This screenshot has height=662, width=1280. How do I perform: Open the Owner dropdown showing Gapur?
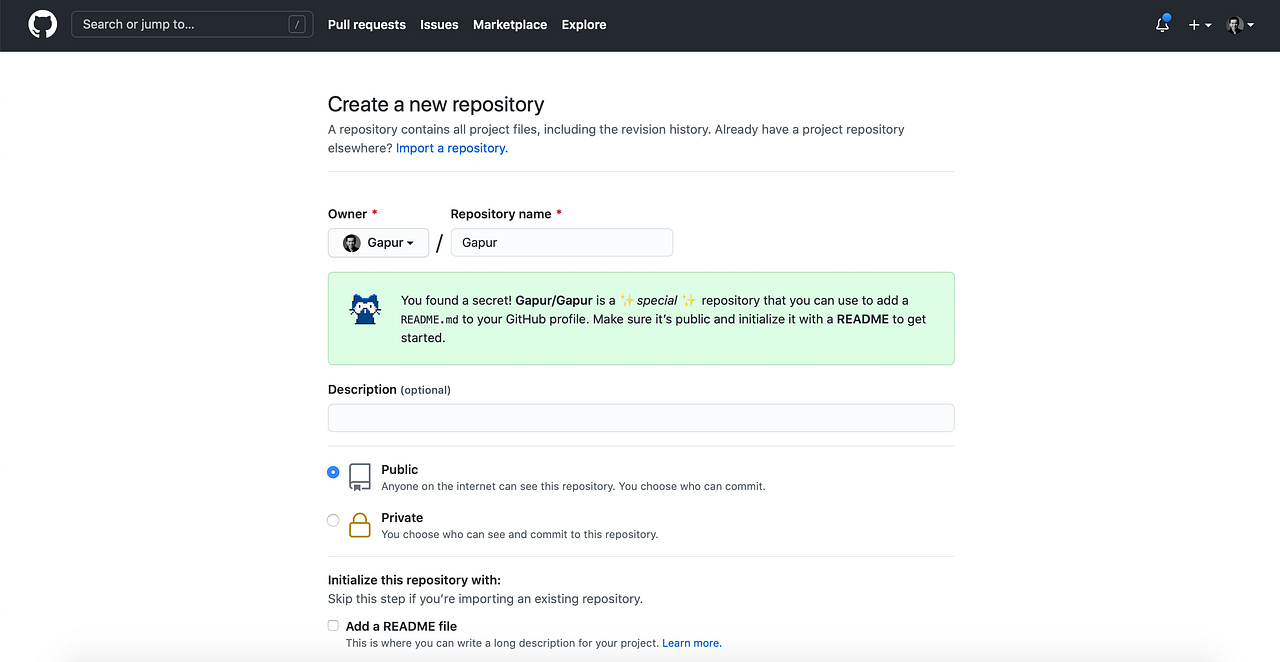(378, 242)
